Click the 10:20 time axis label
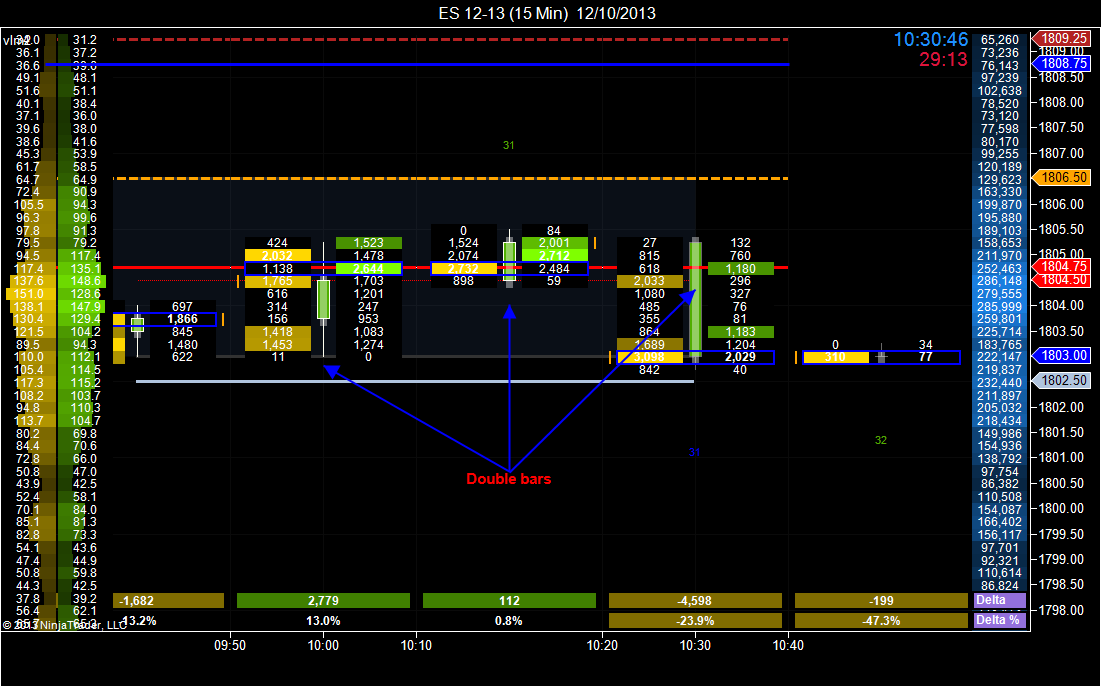The height and width of the screenshot is (687, 1101). [x=602, y=646]
